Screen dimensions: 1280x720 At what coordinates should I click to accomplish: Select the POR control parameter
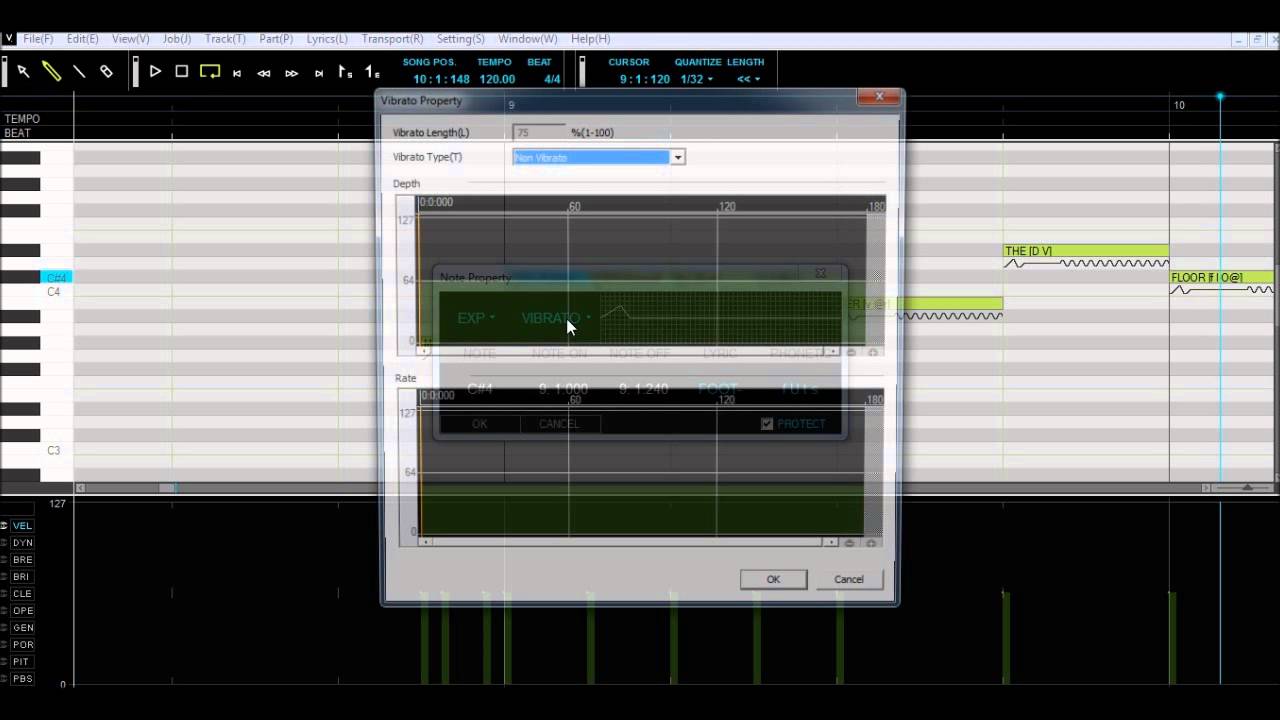tap(22, 645)
